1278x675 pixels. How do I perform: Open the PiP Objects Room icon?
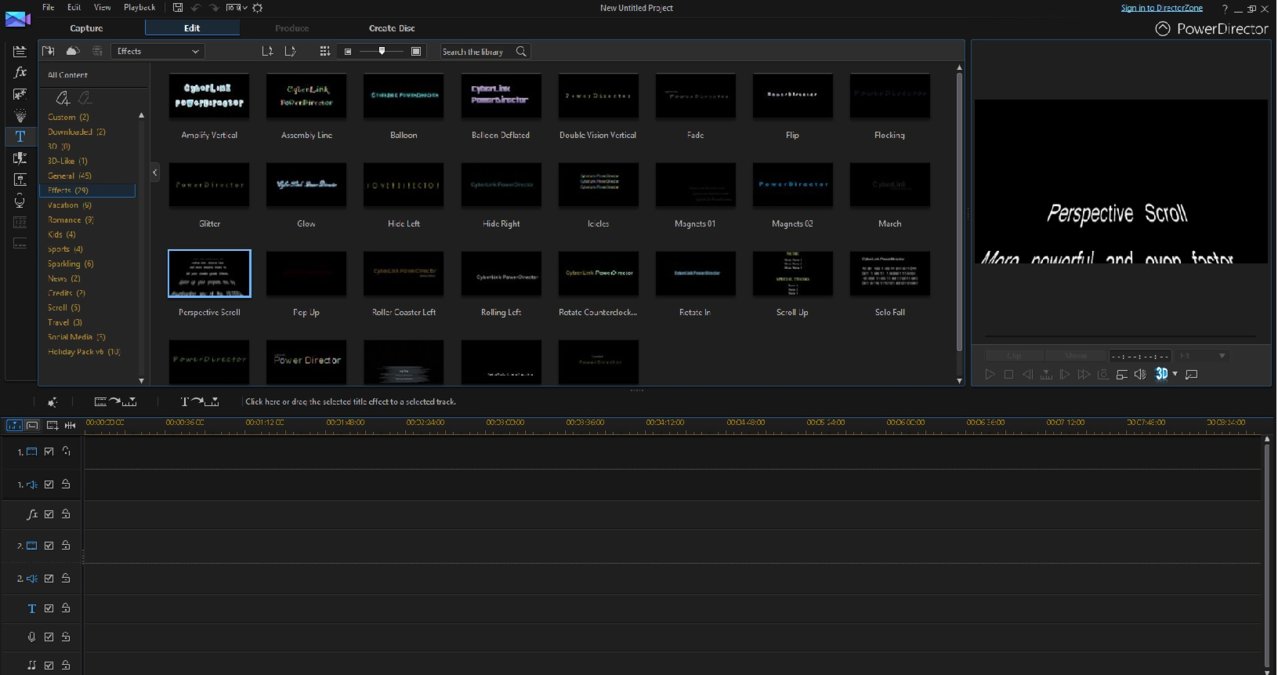(x=20, y=94)
